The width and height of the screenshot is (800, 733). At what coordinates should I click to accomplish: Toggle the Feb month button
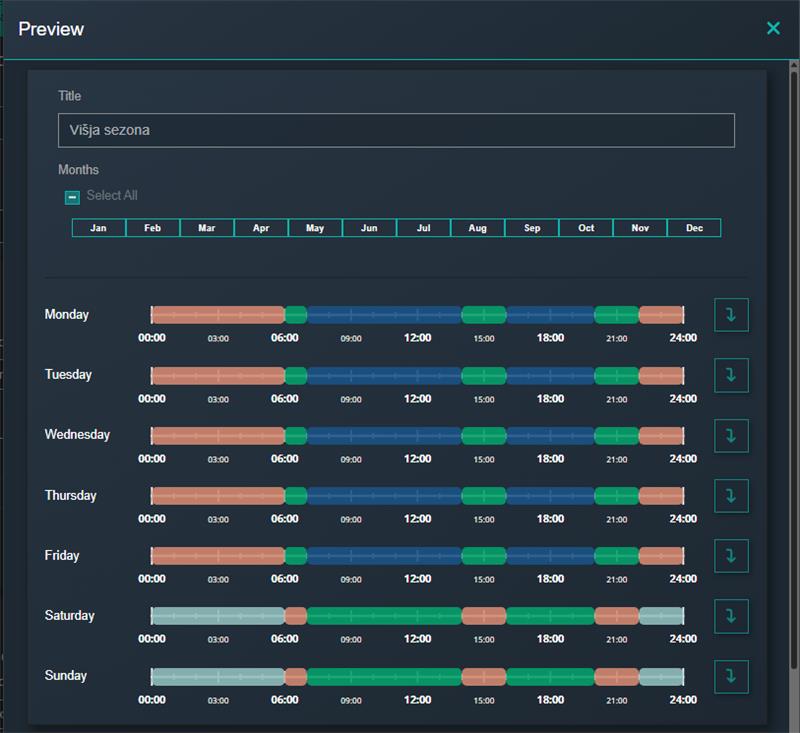pos(153,228)
